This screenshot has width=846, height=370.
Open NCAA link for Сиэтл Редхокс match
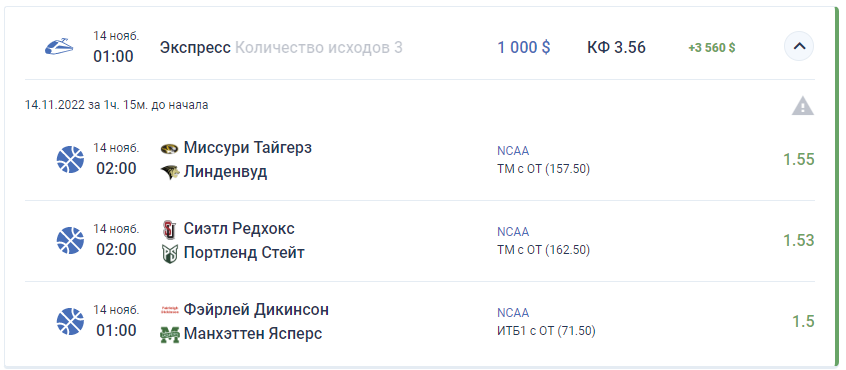tap(513, 232)
